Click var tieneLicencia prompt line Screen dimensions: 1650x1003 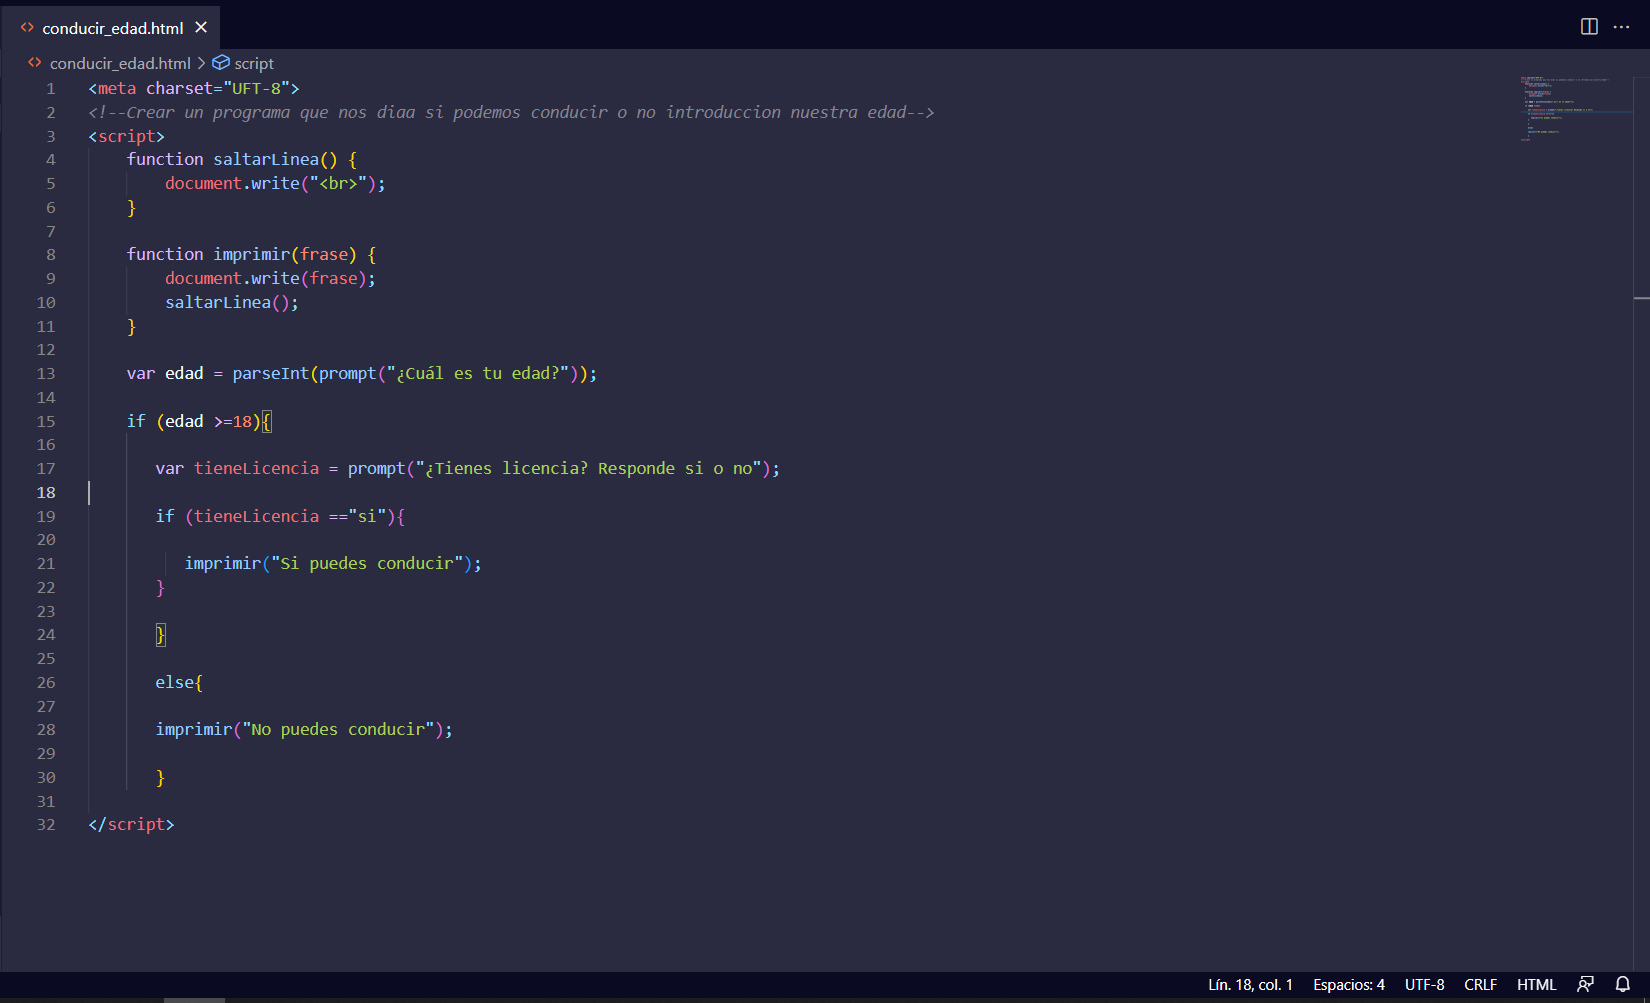point(467,468)
